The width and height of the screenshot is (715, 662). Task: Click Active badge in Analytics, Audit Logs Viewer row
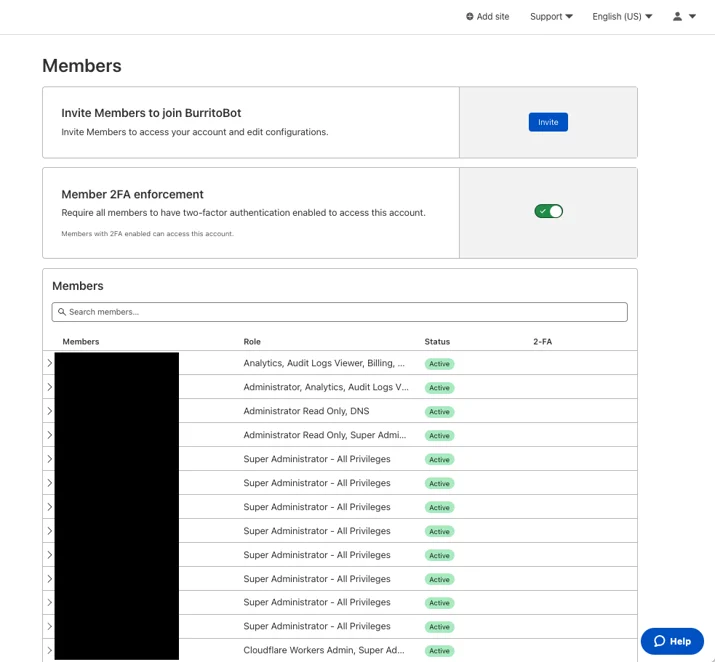click(x=439, y=364)
